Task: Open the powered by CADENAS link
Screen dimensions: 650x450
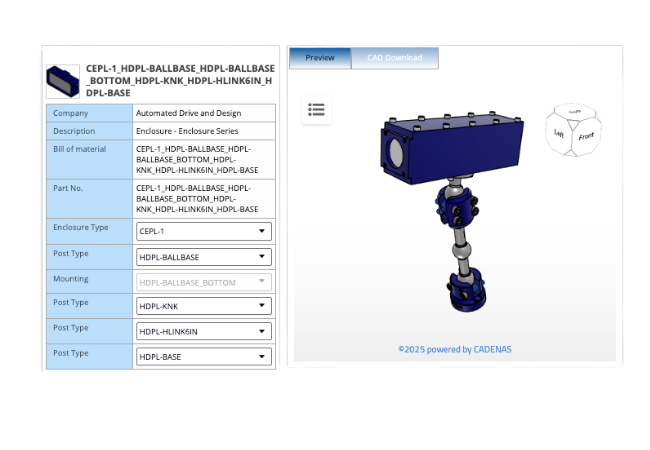Action: coord(454,349)
